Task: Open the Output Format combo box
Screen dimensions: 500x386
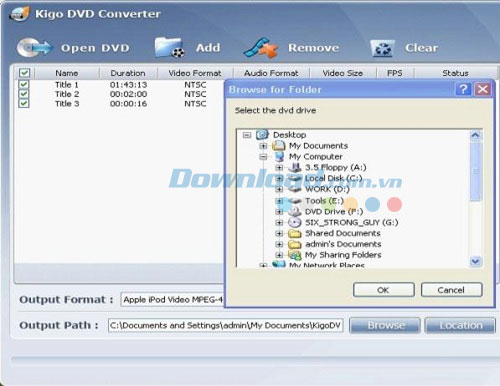Action: pos(173,299)
